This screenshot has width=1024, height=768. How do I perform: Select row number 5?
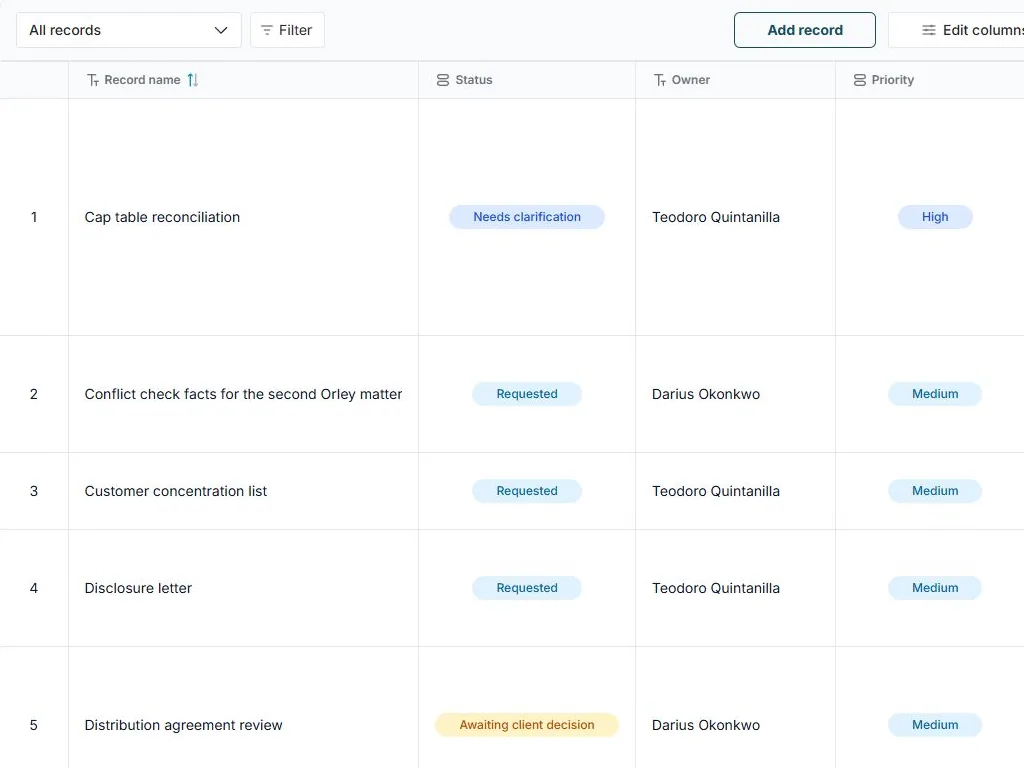click(x=34, y=725)
